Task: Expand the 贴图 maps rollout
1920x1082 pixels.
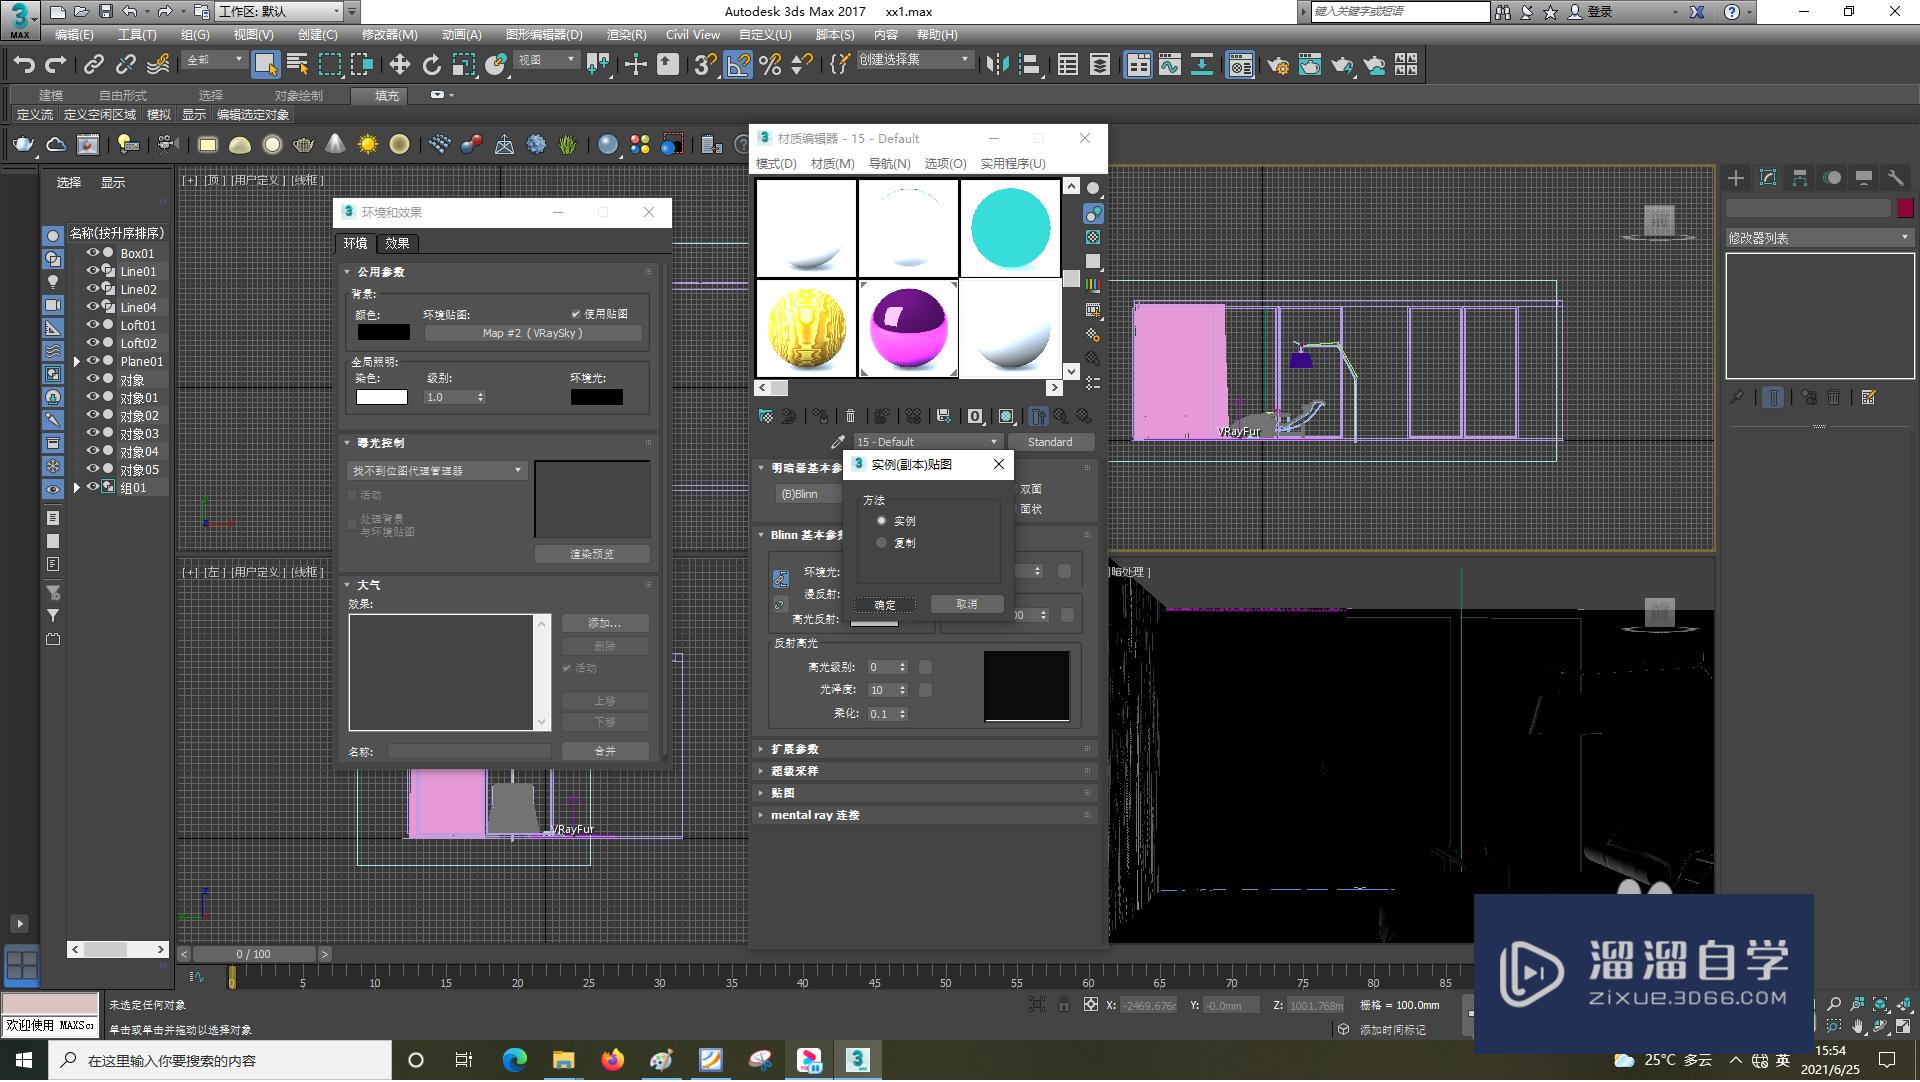Action: (x=783, y=793)
